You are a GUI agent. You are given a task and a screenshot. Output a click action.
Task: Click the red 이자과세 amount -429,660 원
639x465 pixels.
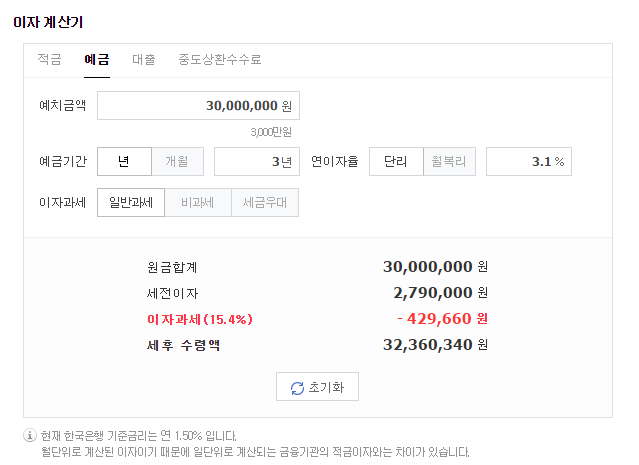(443, 319)
